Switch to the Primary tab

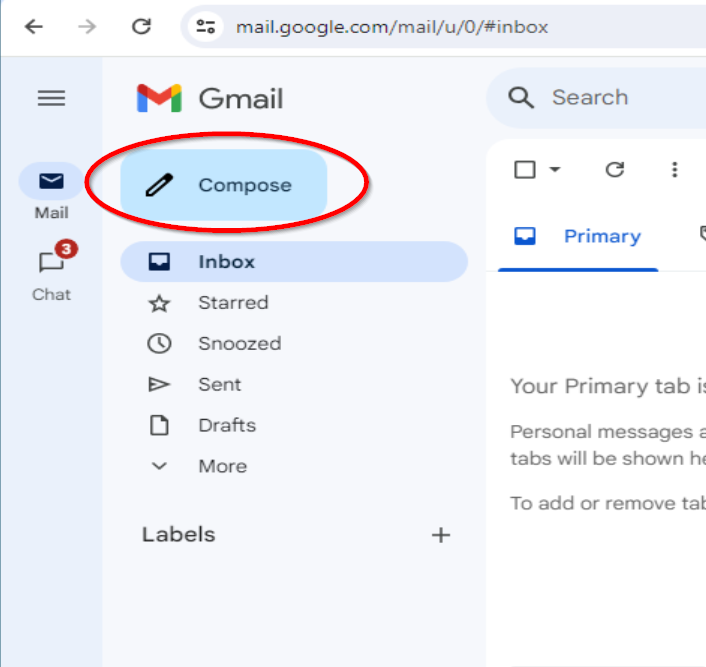click(x=601, y=237)
